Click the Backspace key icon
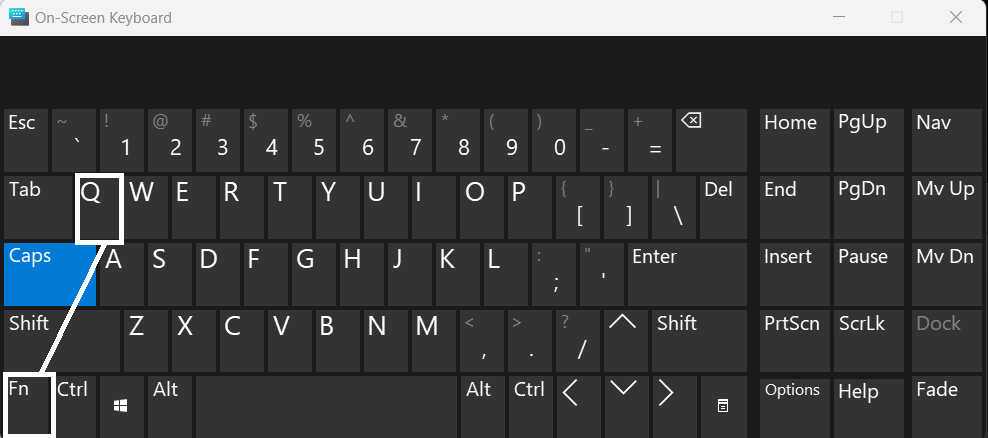 click(691, 120)
